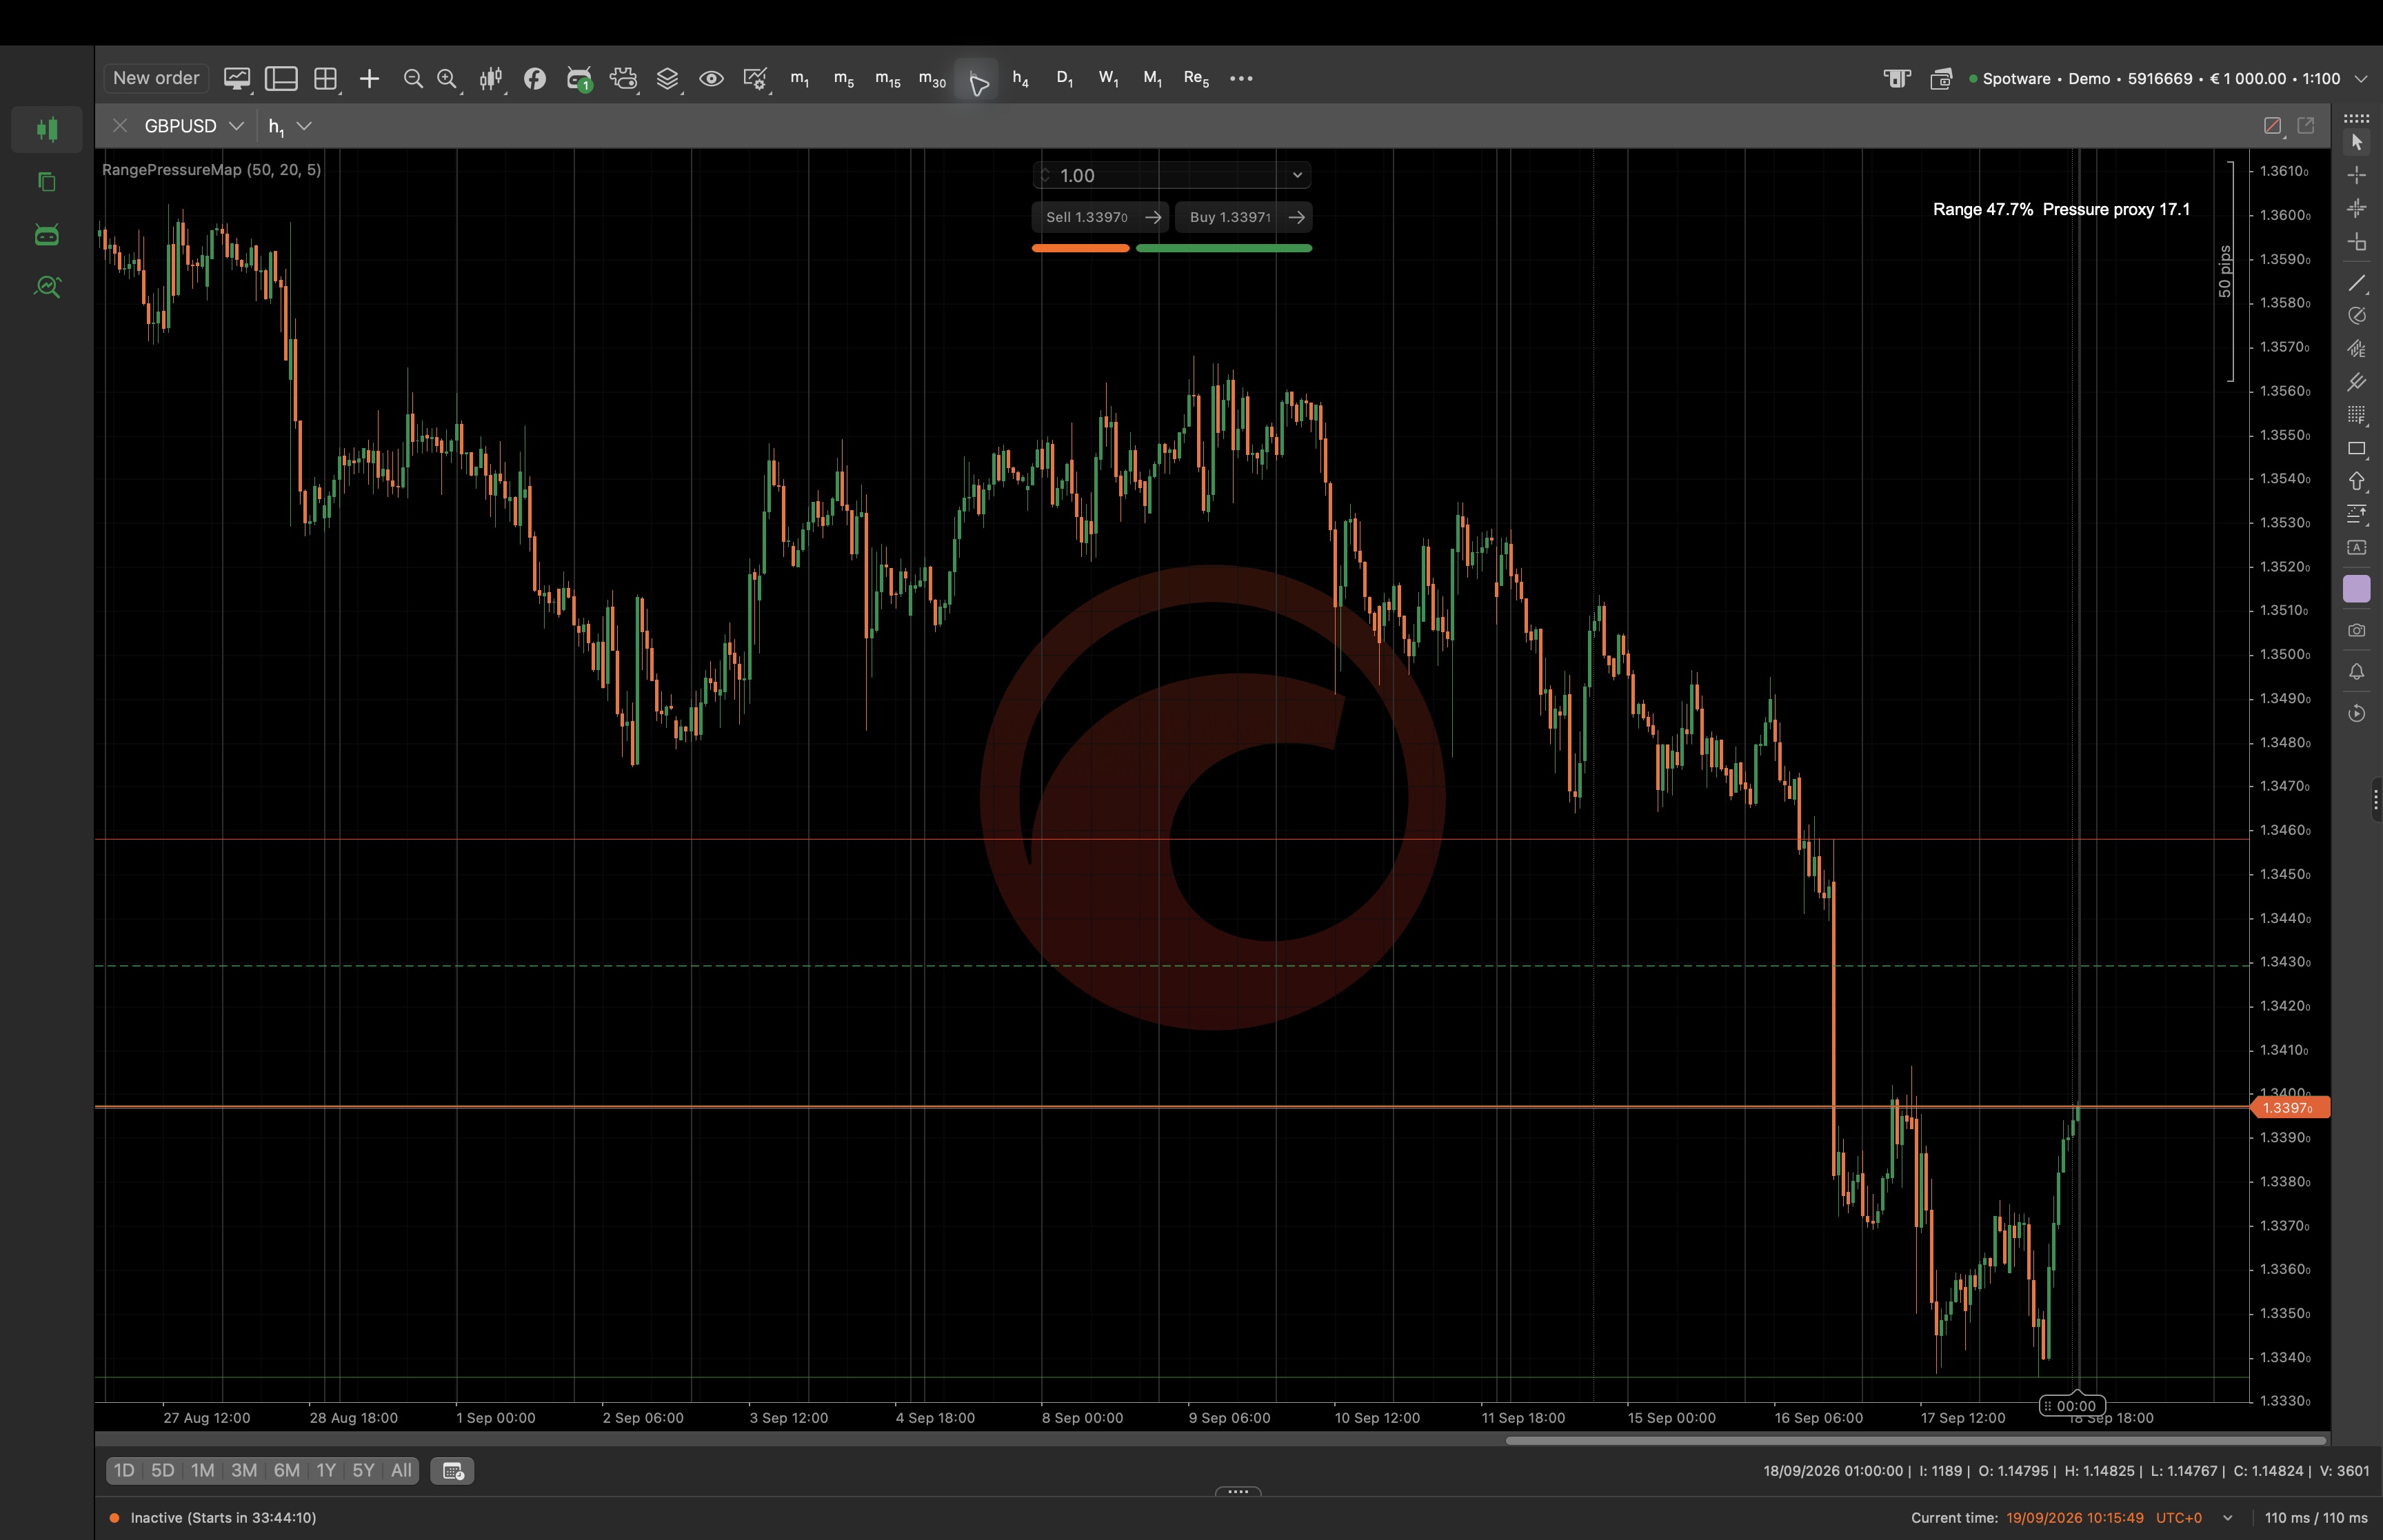Viewport: 2383px width, 1540px height.
Task: Click the plus icon to add a chart
Action: [x=369, y=78]
